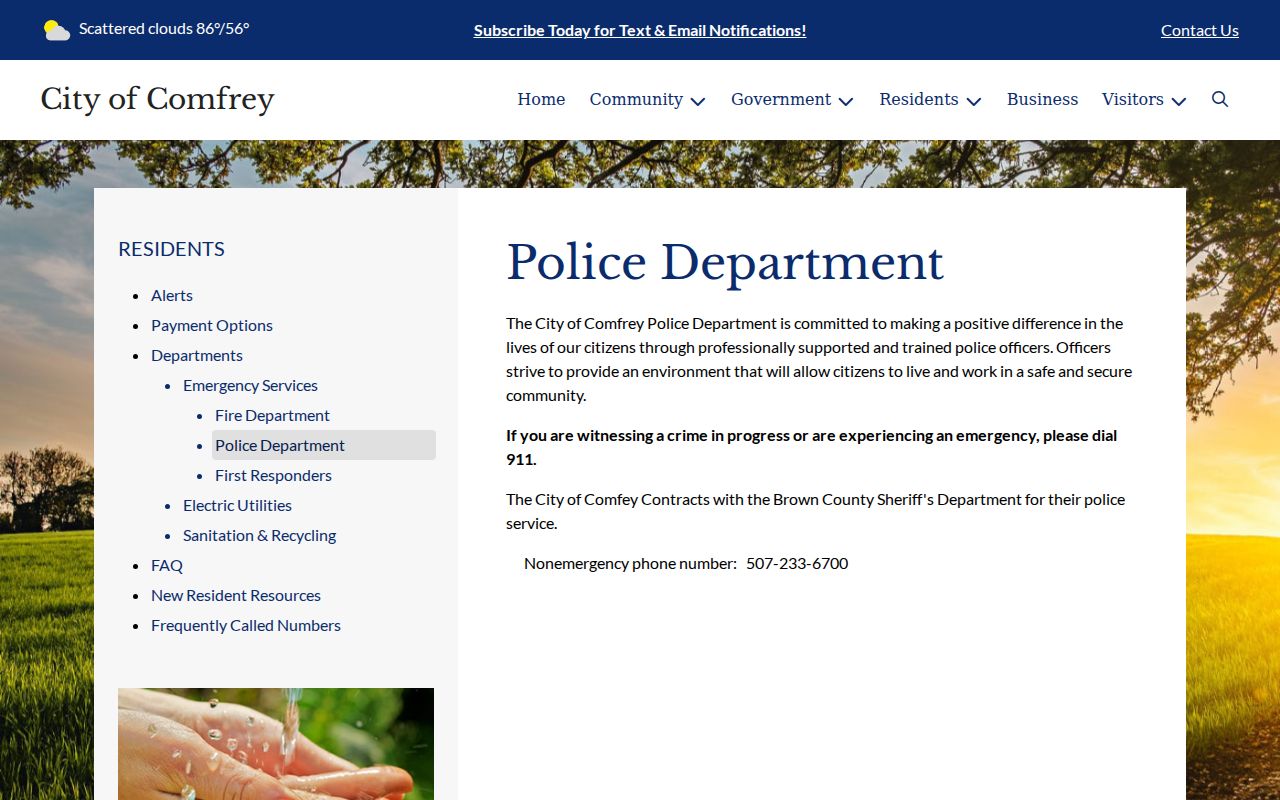Expand the Residents menu chevron
The image size is (1280, 800).
coord(974,101)
